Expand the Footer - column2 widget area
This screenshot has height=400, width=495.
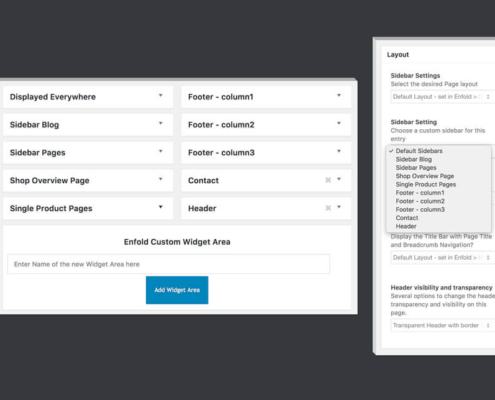[x=339, y=123]
